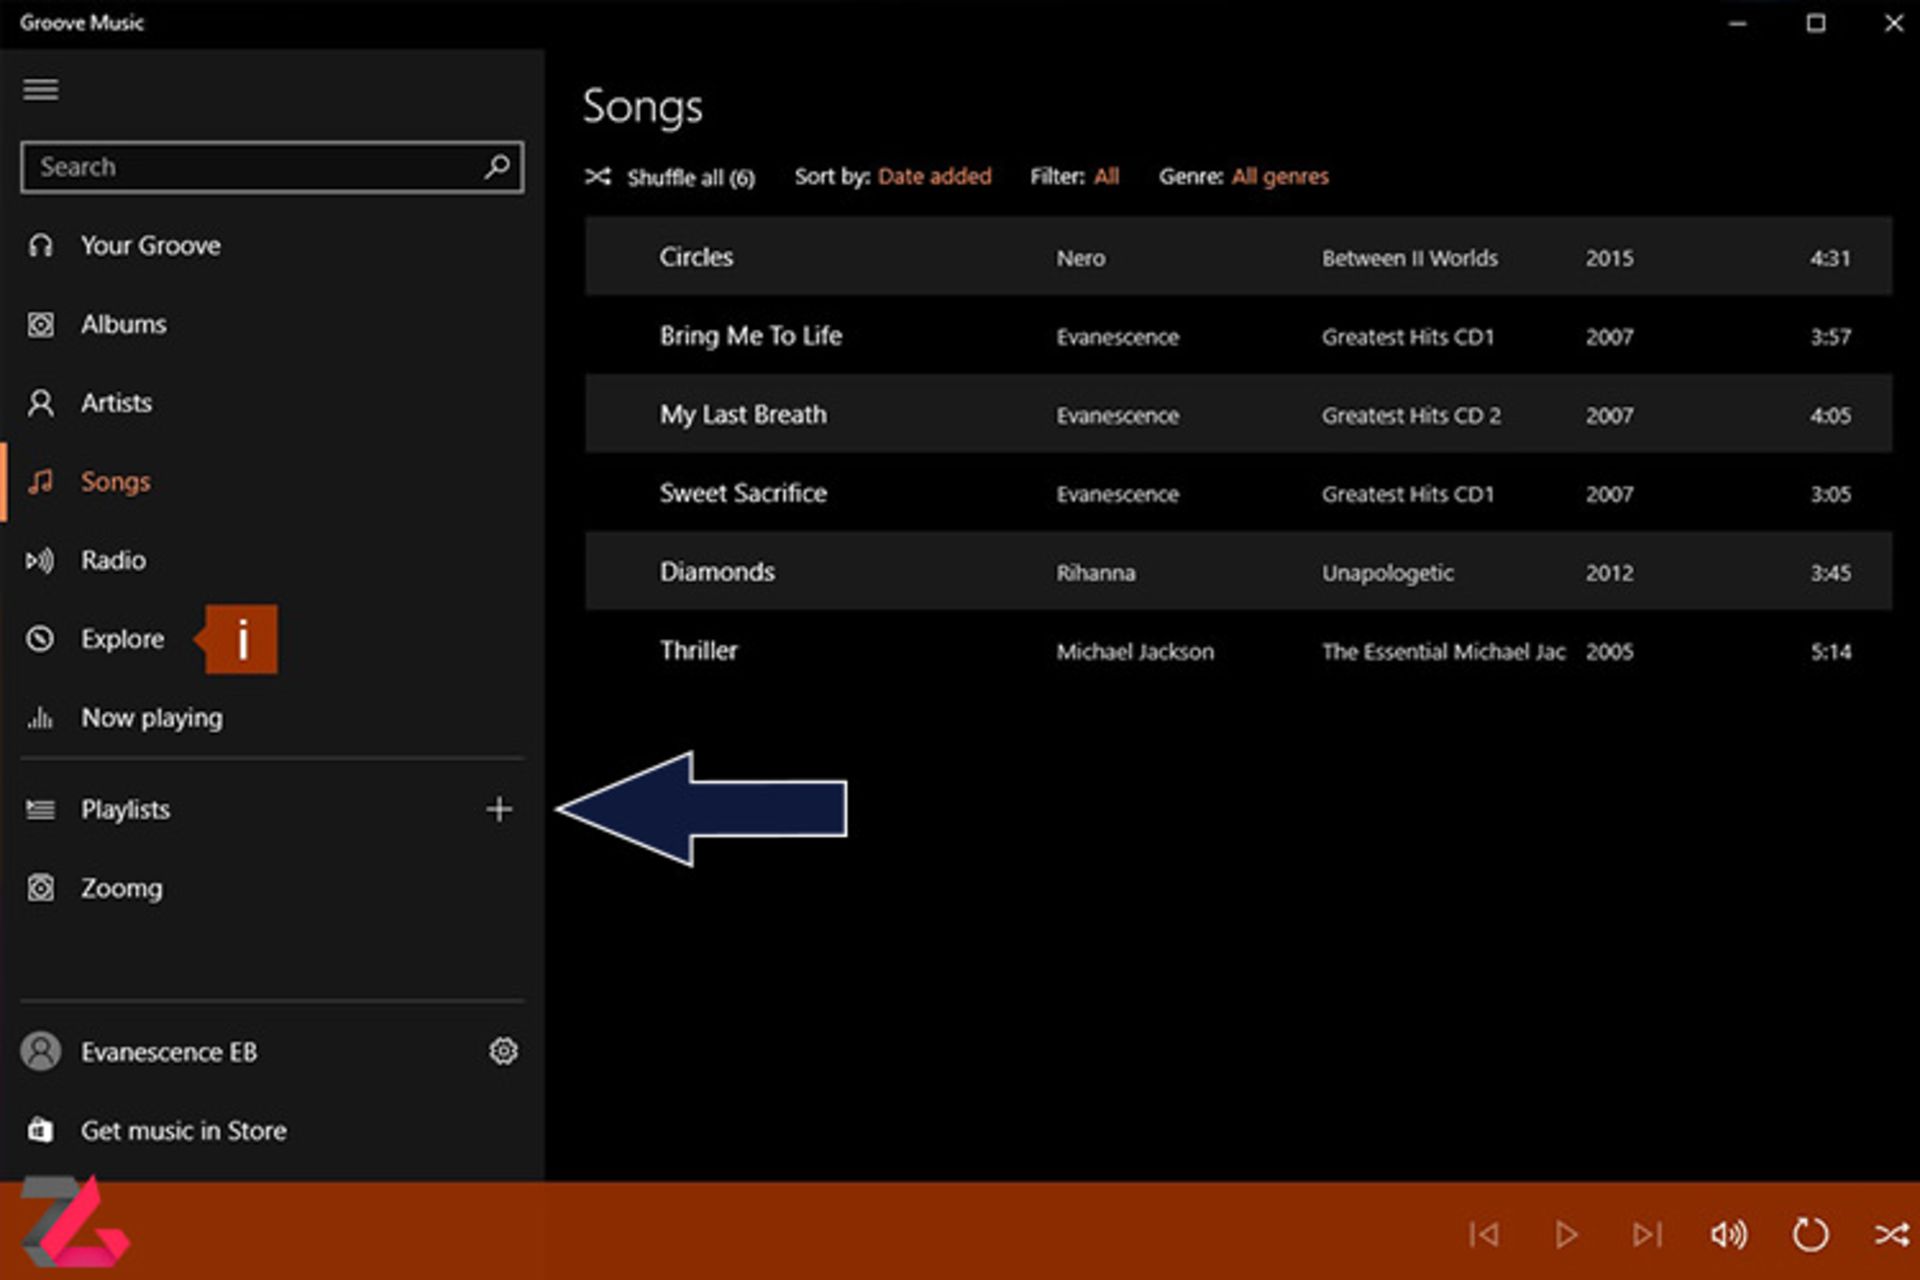Image resolution: width=1920 pixels, height=1280 pixels.
Task: Open the volume speaker control
Action: coord(1729,1235)
